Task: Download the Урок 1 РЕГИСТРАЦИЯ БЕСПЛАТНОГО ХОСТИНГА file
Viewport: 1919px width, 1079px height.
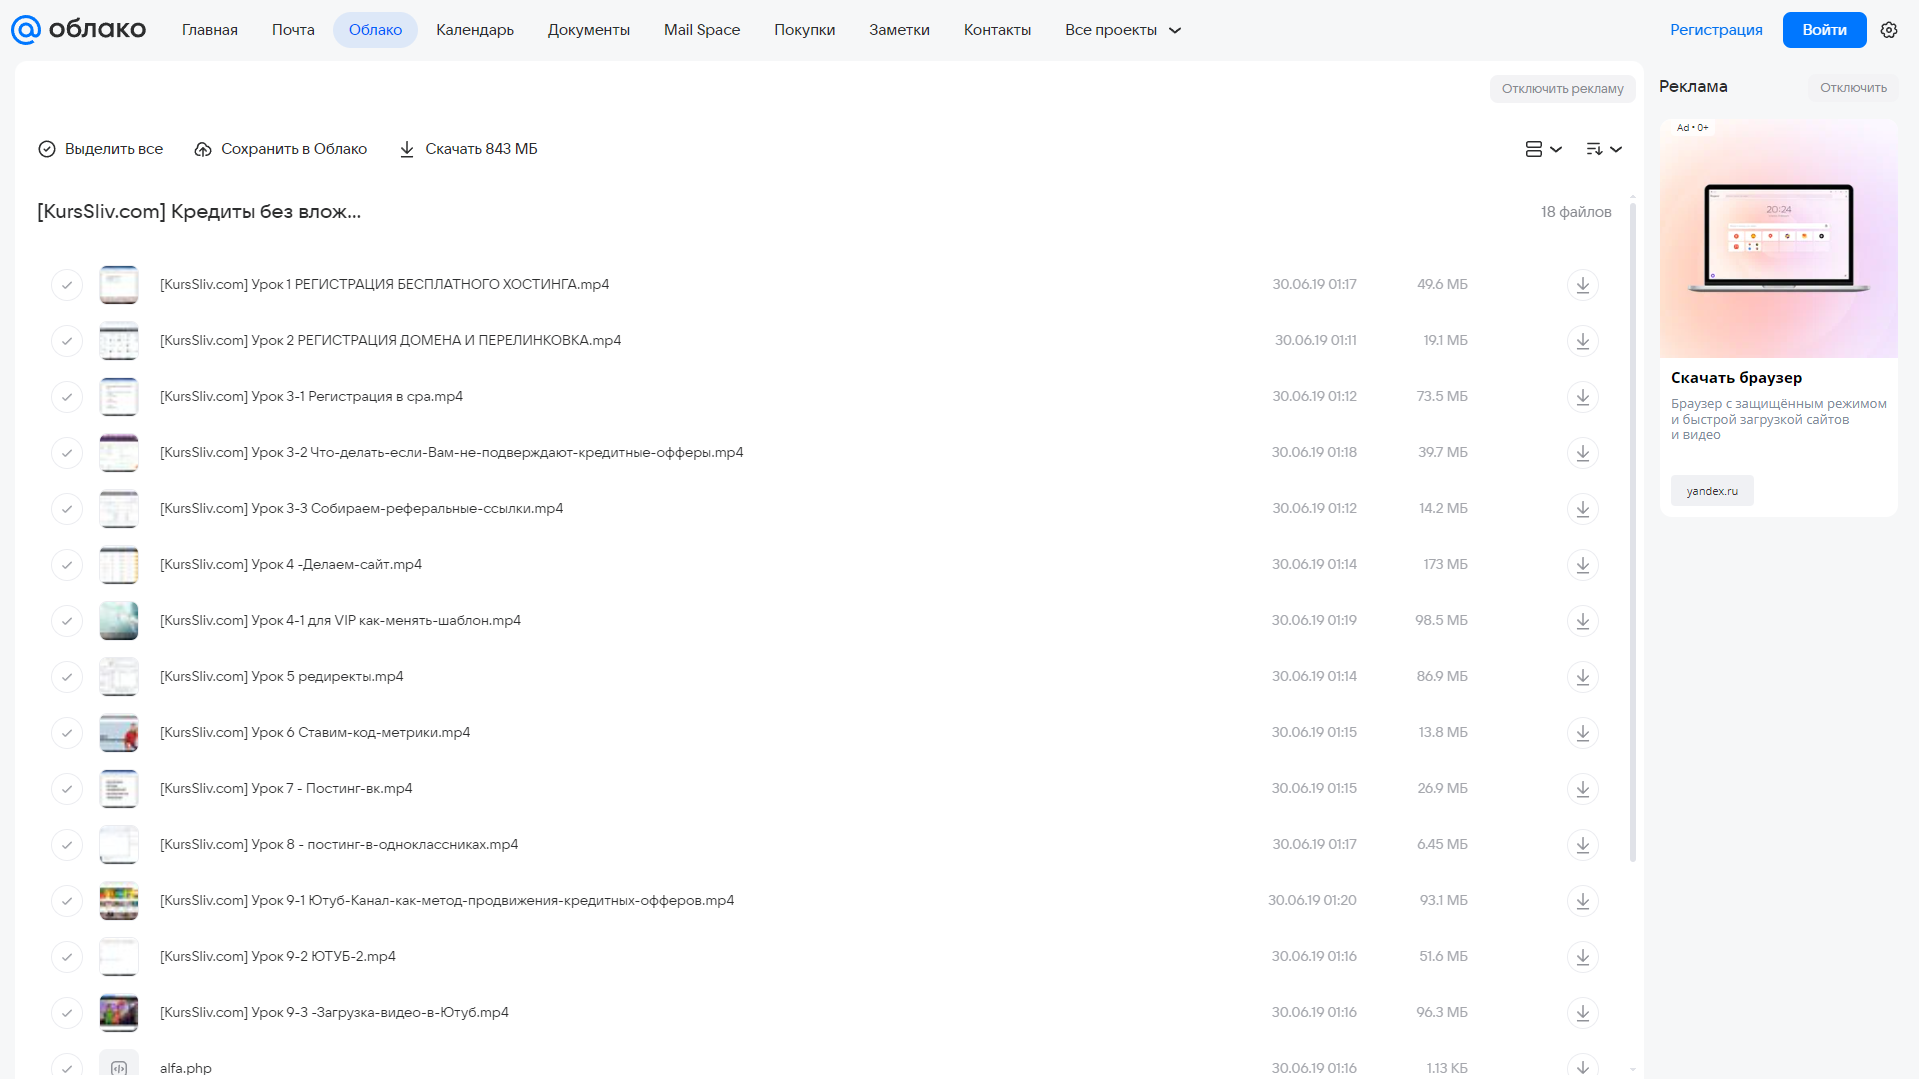Action: 1582,285
